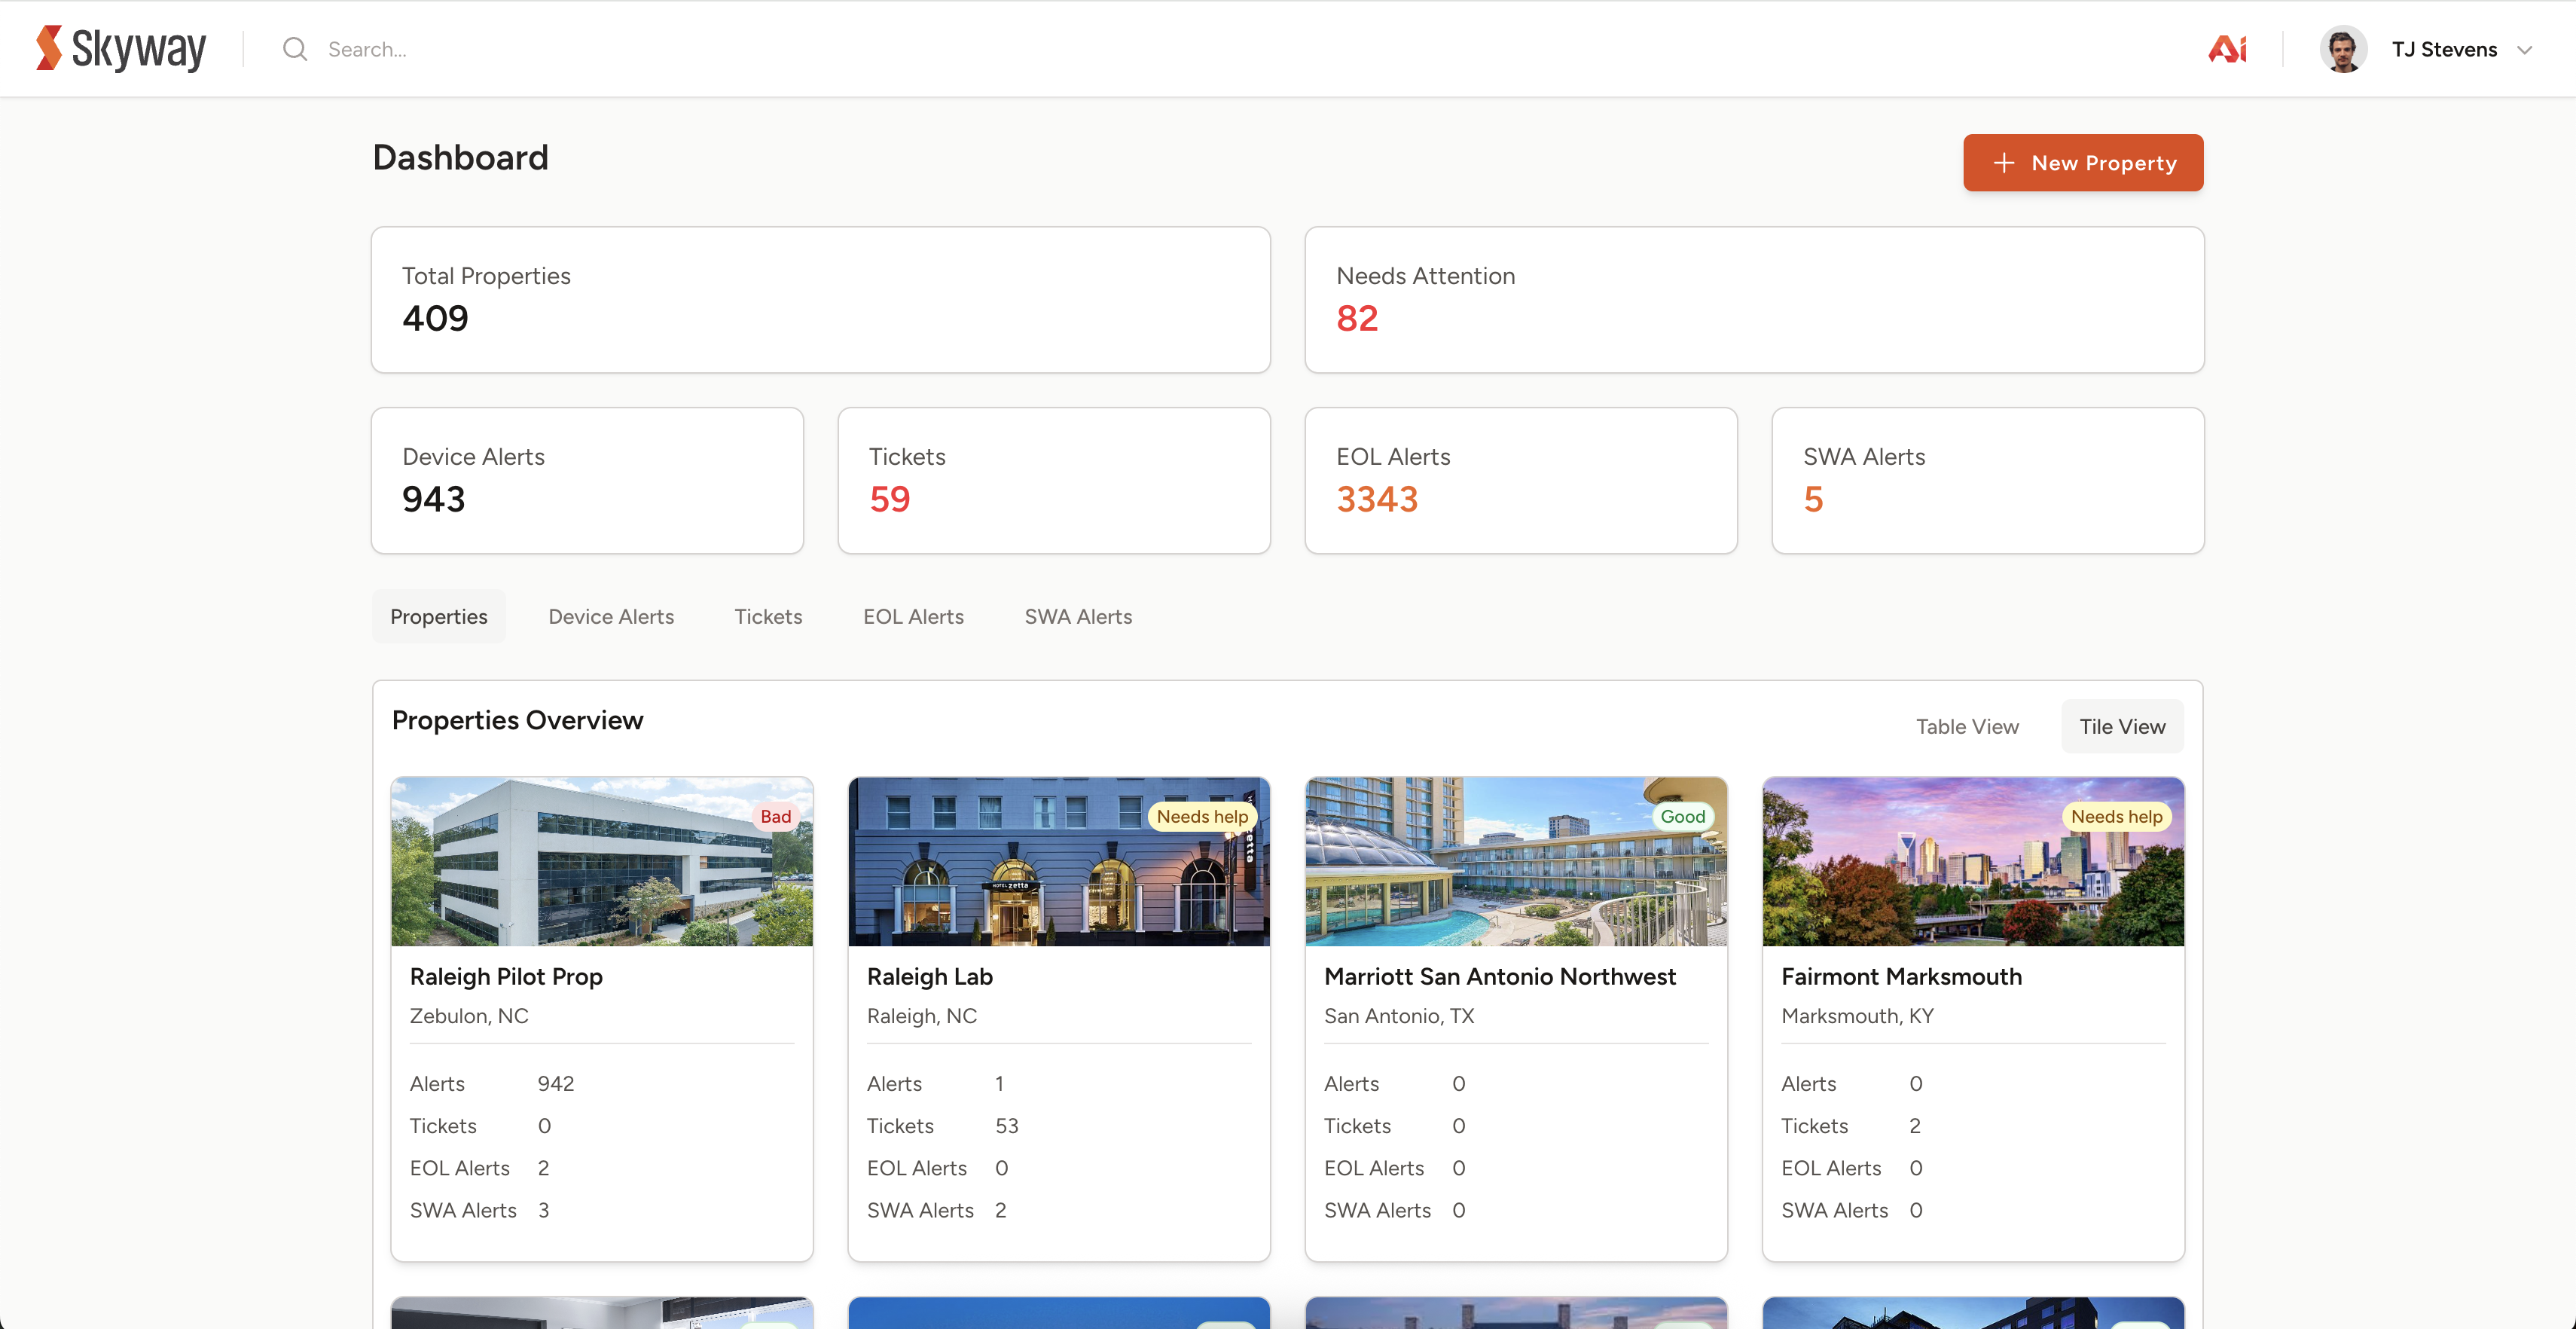Viewport: 2576px width, 1329px height.
Task: Click the search magnifier icon
Action: 293,49
